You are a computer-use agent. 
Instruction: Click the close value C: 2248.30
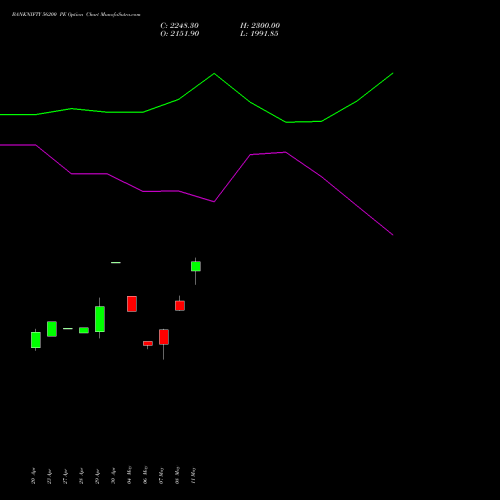pos(179,26)
